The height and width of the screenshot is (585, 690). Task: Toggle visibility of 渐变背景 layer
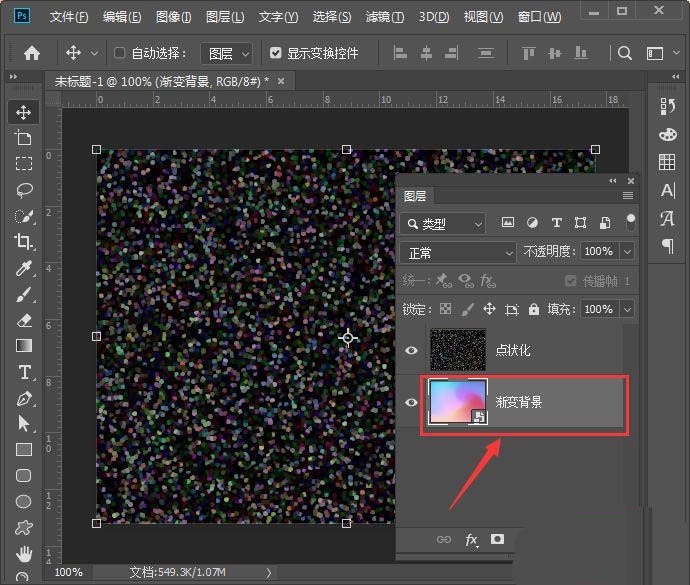(411, 402)
